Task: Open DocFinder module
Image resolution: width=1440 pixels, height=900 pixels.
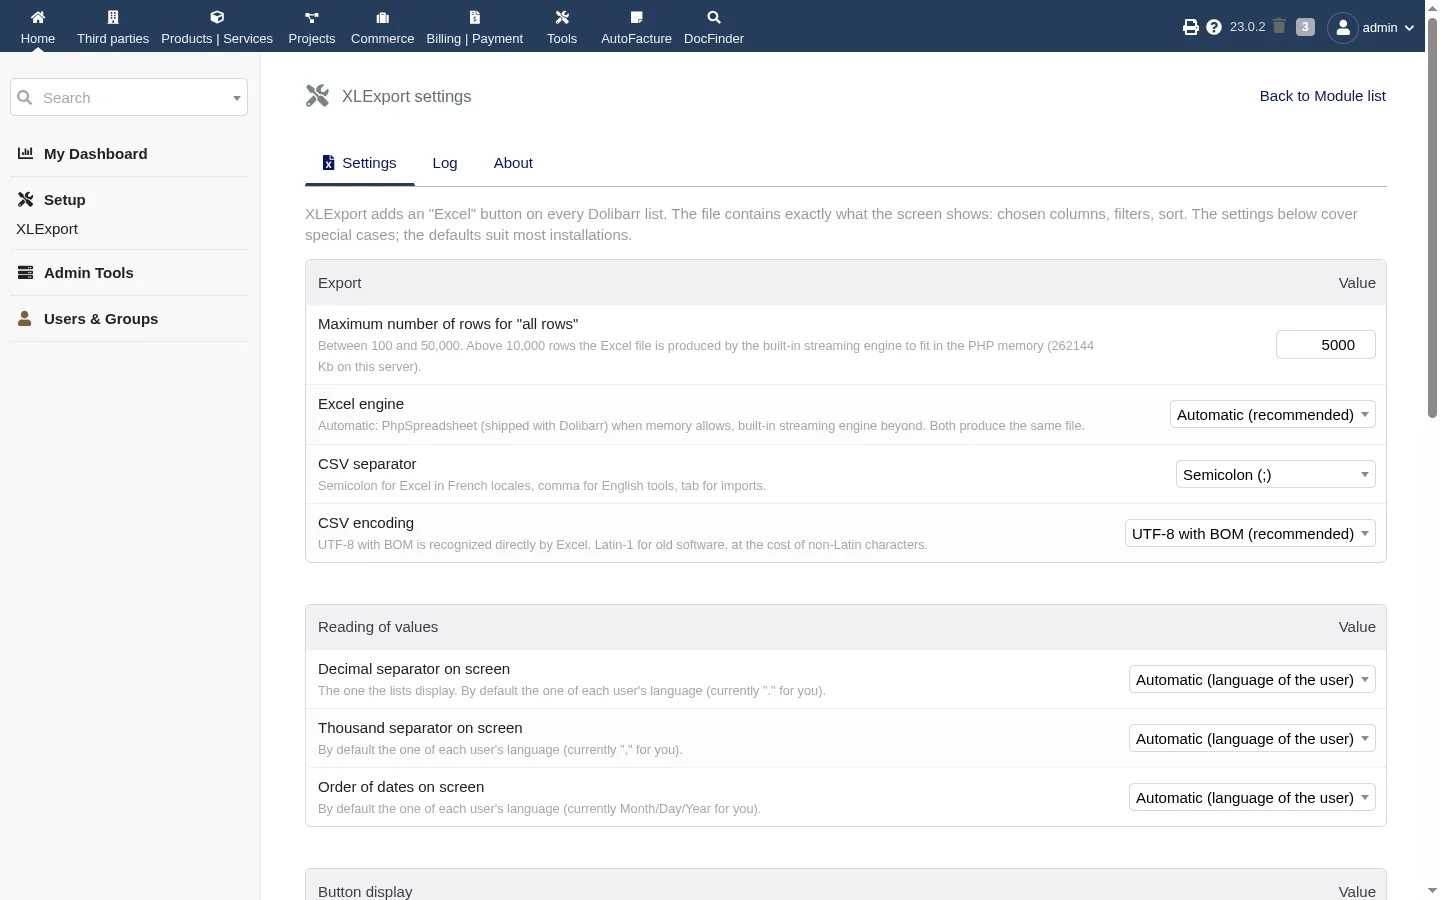Action: pos(714,27)
